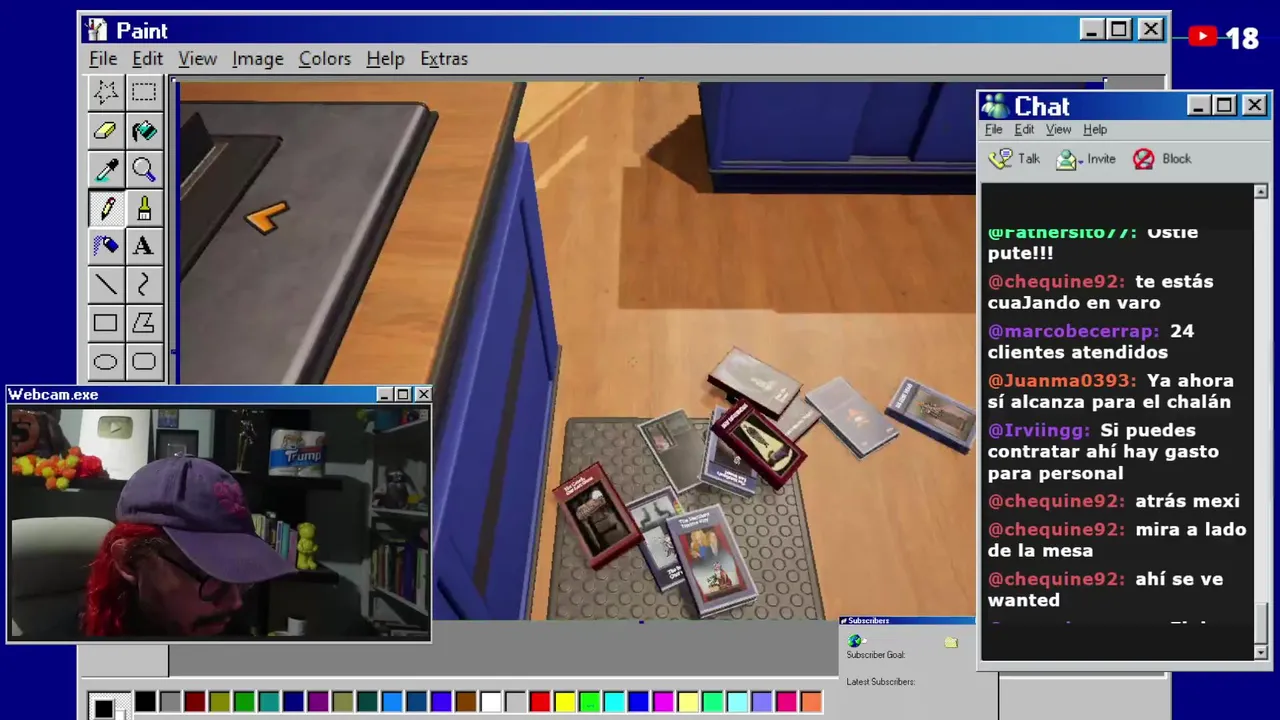Screen dimensions: 1280x720
Task: Select the Curve tool
Action: coord(144,285)
